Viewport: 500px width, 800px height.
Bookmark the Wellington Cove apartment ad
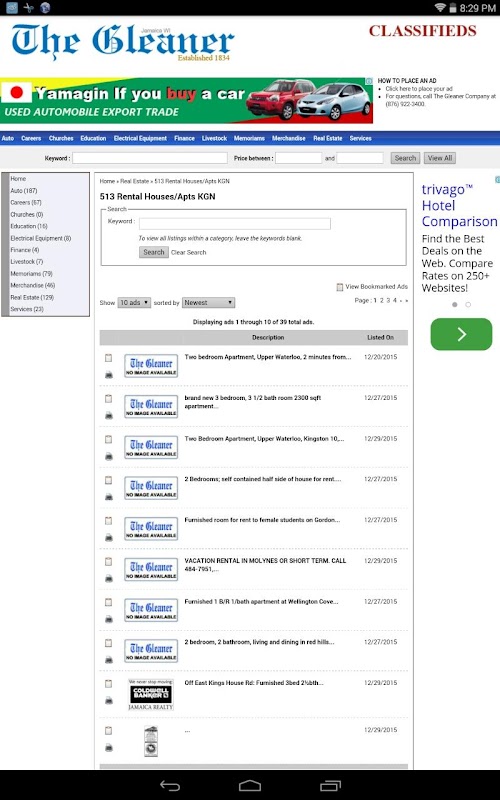pos(109,603)
